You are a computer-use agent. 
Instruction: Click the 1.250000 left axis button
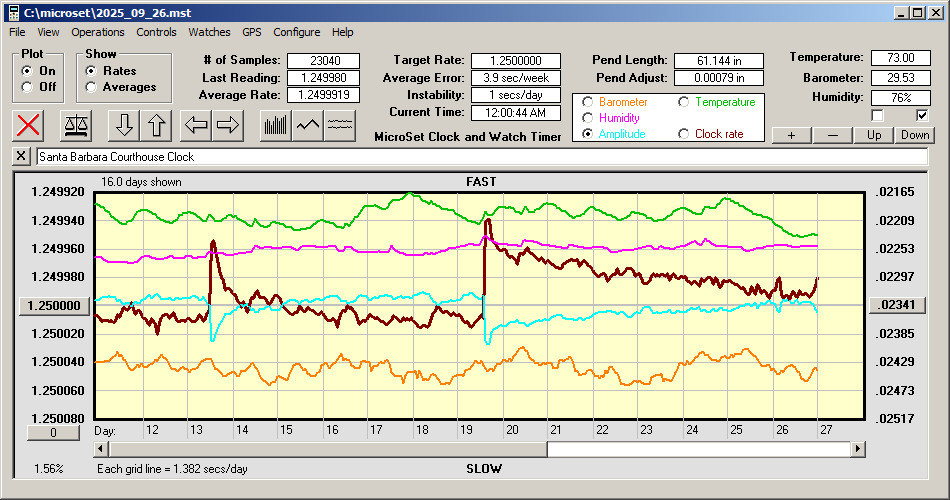coord(55,306)
